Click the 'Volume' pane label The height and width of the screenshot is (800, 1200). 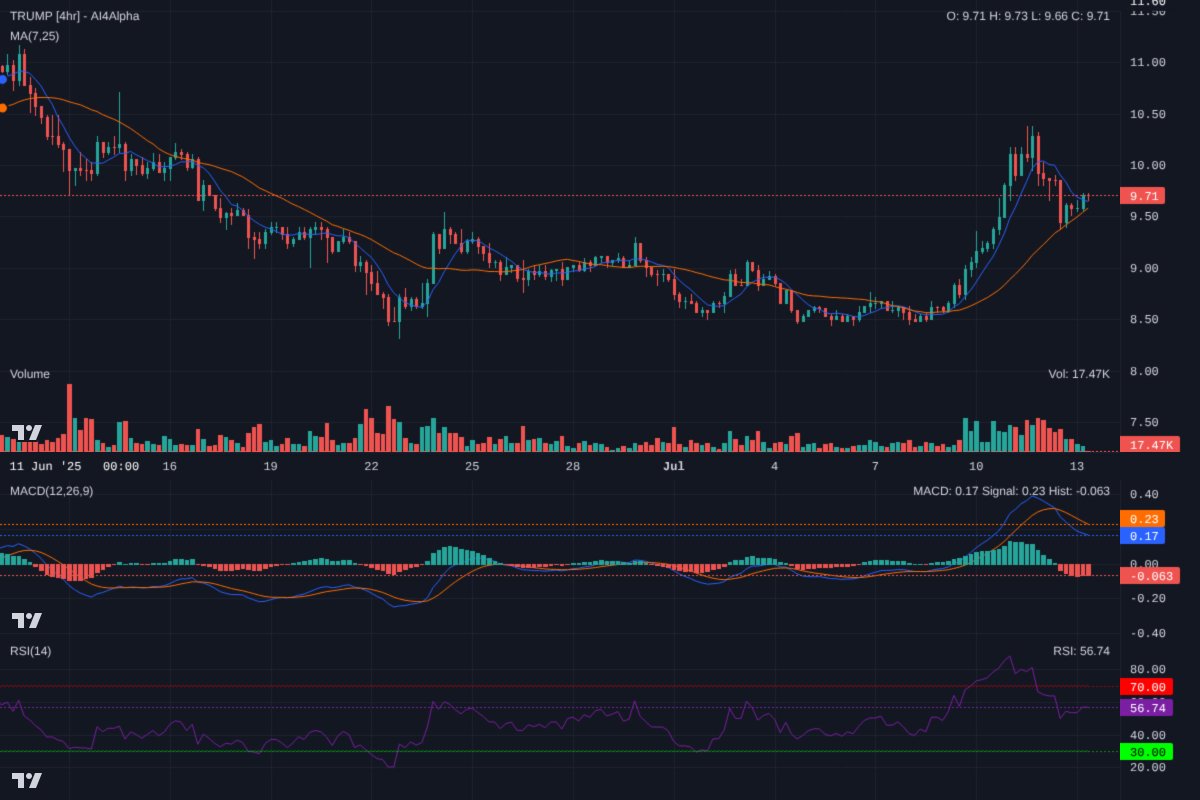[30, 374]
